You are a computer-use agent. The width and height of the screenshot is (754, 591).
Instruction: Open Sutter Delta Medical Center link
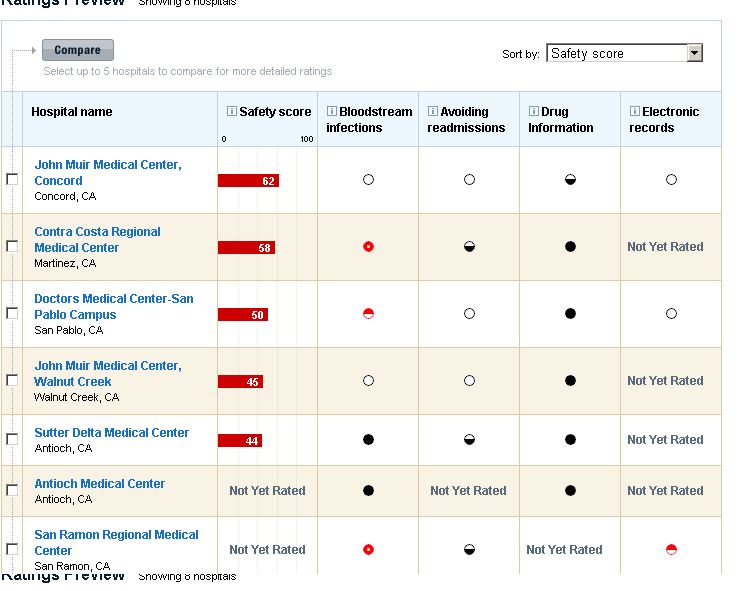coord(112,433)
